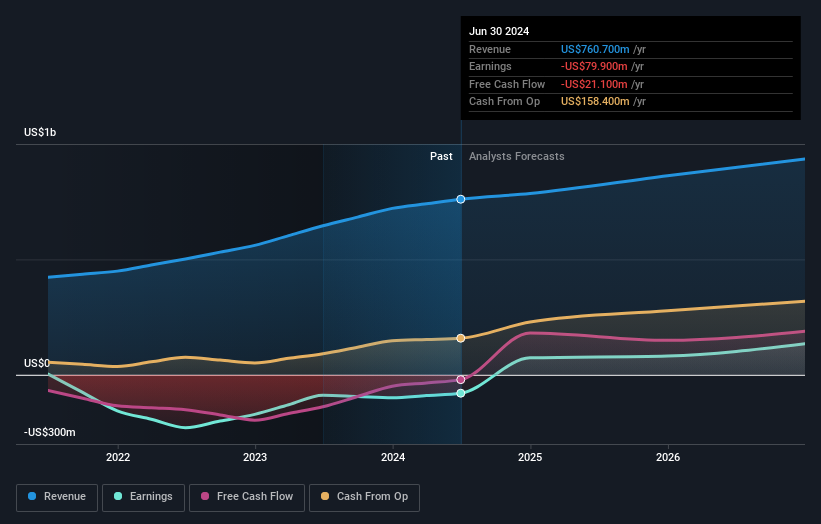Click the 'Cash From Op' tooltip row label

click(504, 102)
